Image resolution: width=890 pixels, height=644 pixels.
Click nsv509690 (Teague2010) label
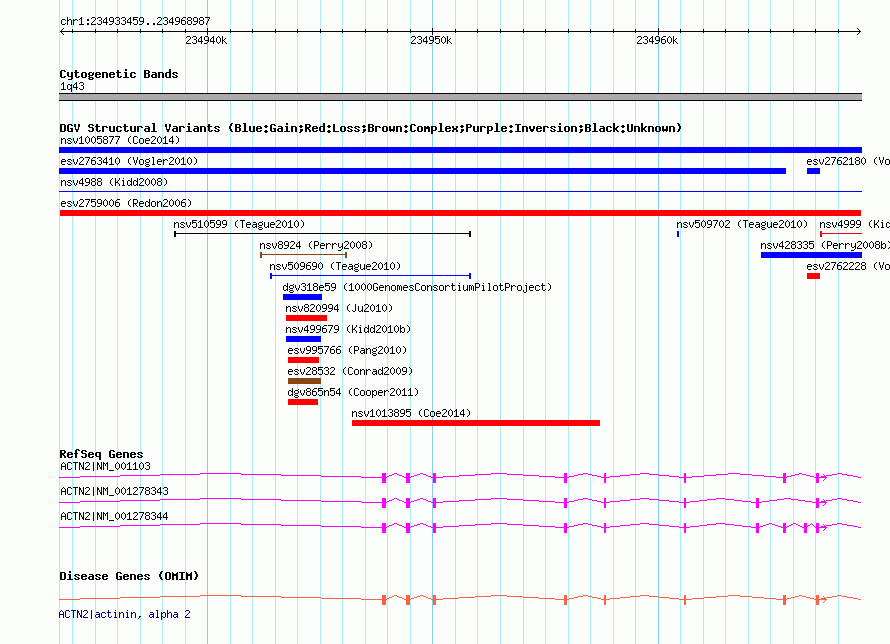point(335,266)
